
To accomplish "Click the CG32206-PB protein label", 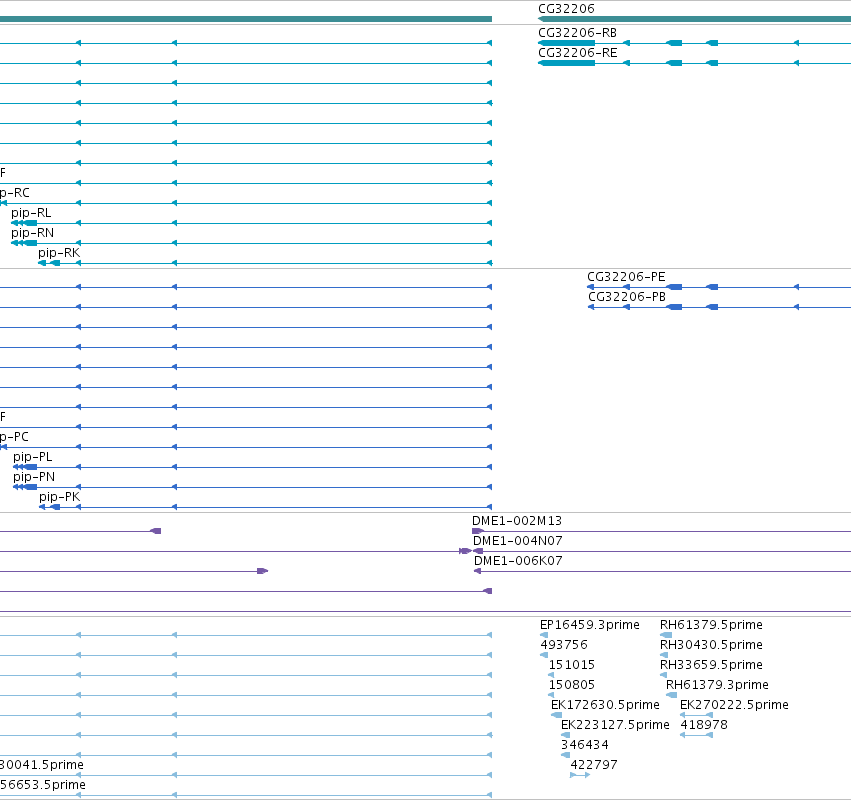I will pyautogui.click(x=627, y=297).
